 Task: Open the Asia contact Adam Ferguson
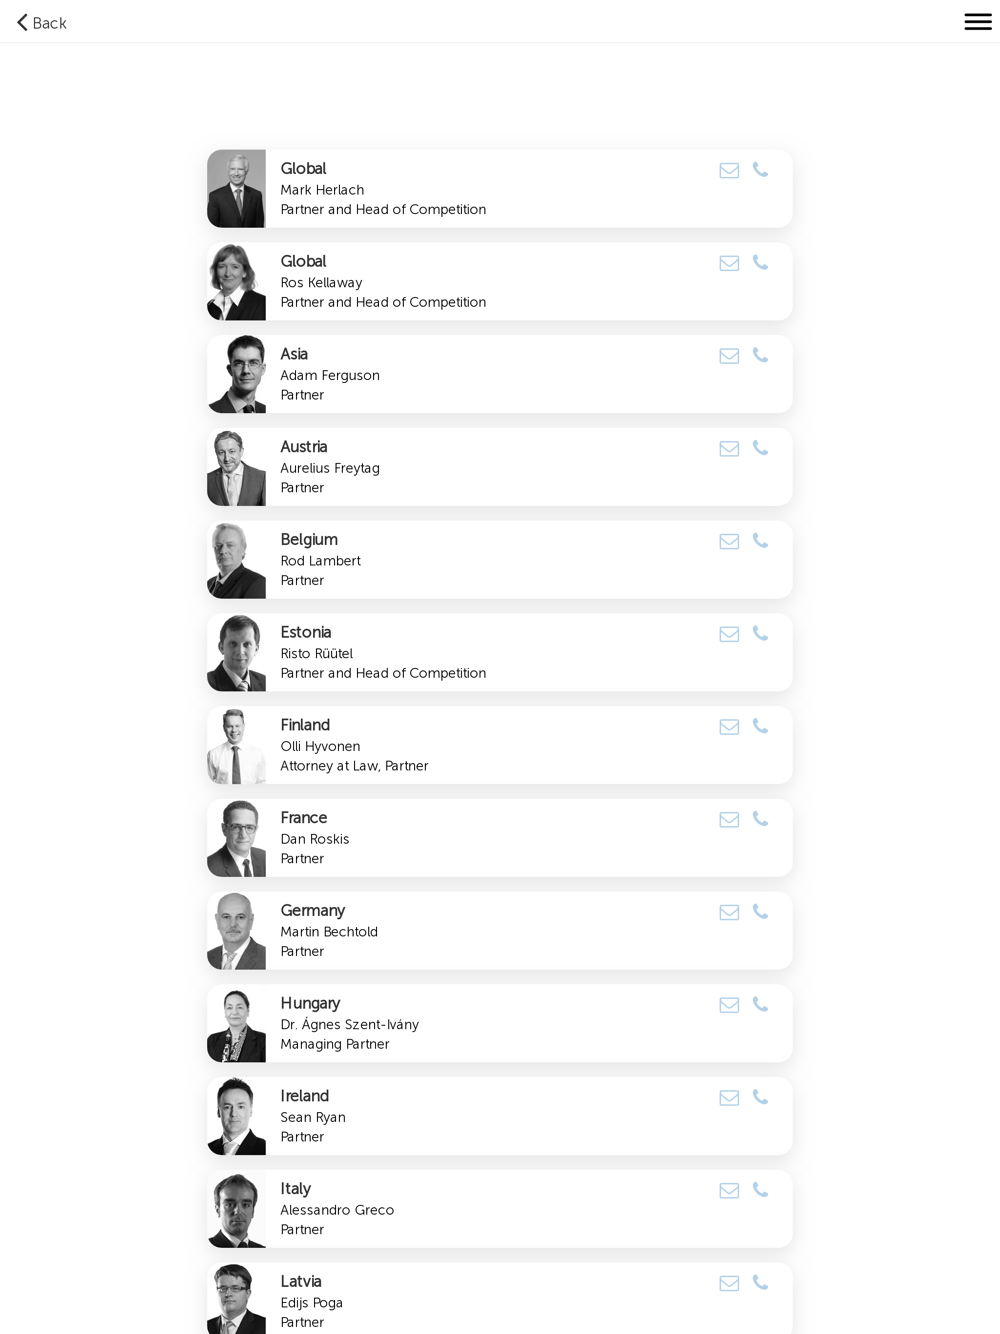tap(500, 374)
